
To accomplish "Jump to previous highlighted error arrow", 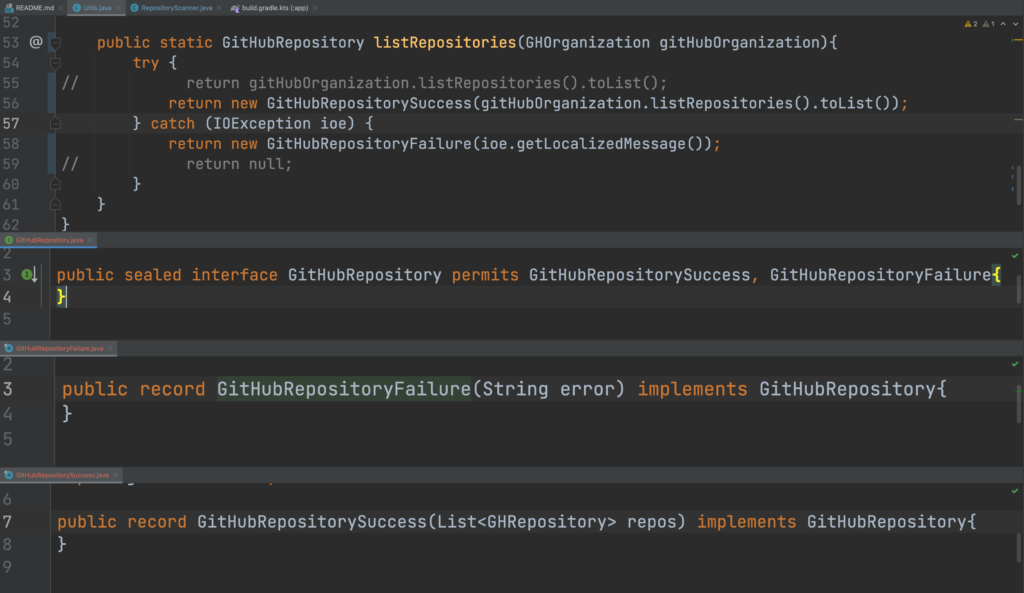I will click(x=1001, y=23).
